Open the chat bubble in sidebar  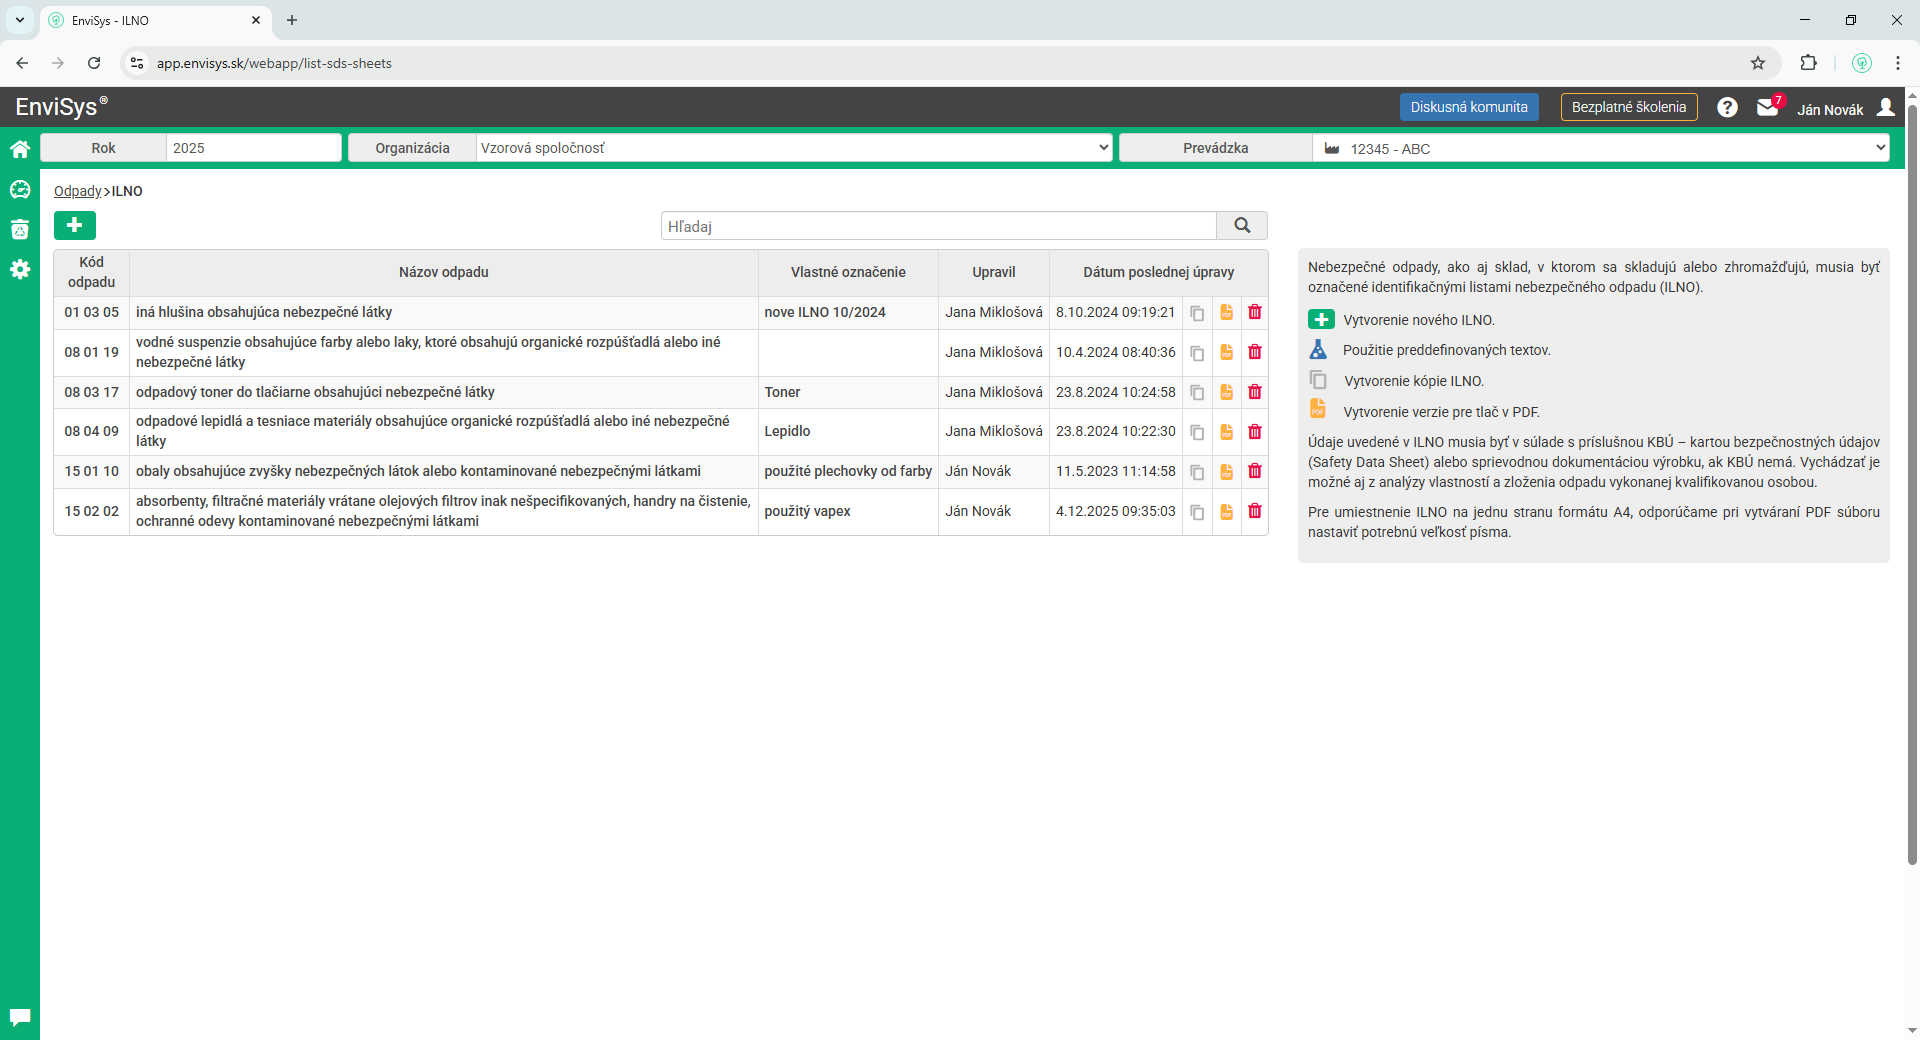point(20,1017)
